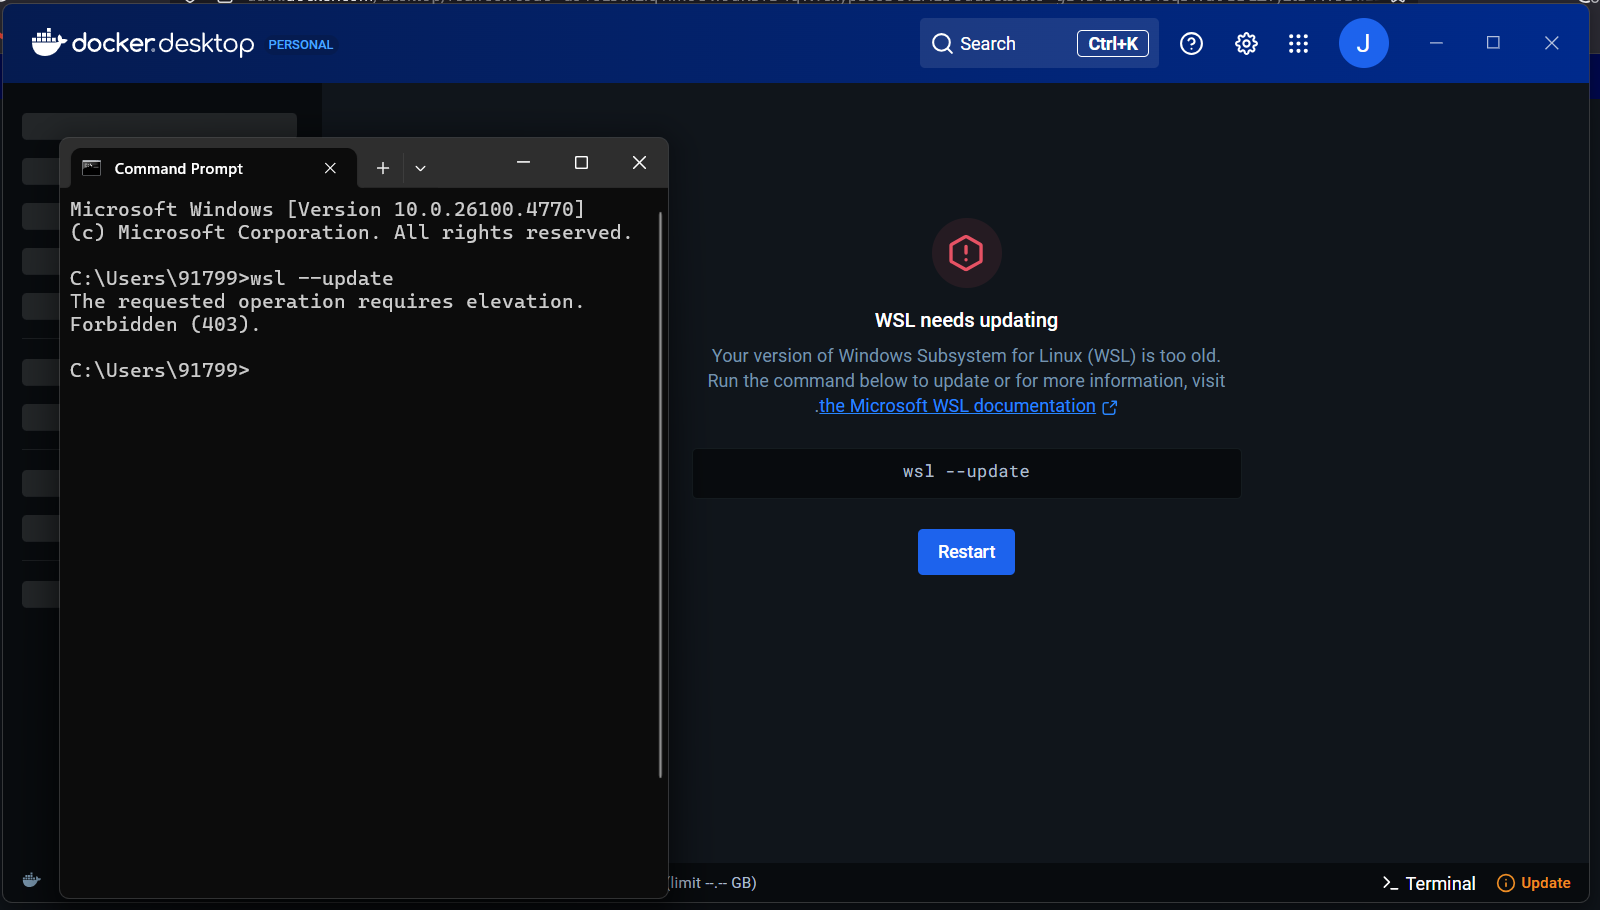Click the Docker Desktop whale logo
Viewport: 1600px width, 910px height.
(49, 42)
